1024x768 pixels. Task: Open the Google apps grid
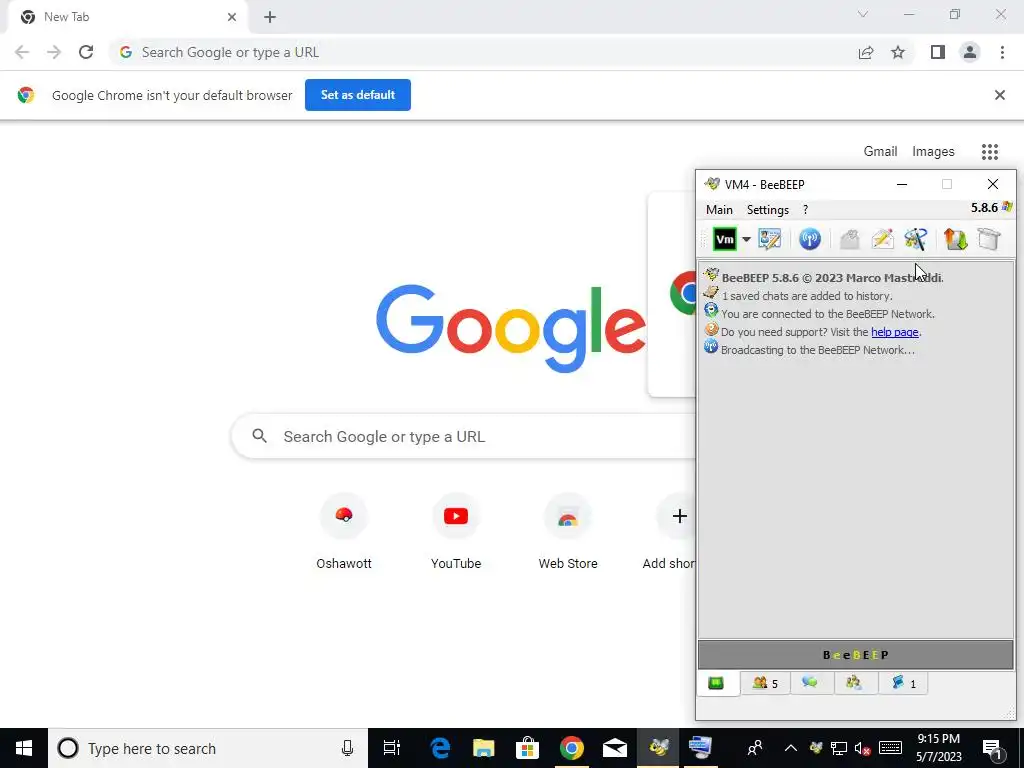(x=990, y=152)
